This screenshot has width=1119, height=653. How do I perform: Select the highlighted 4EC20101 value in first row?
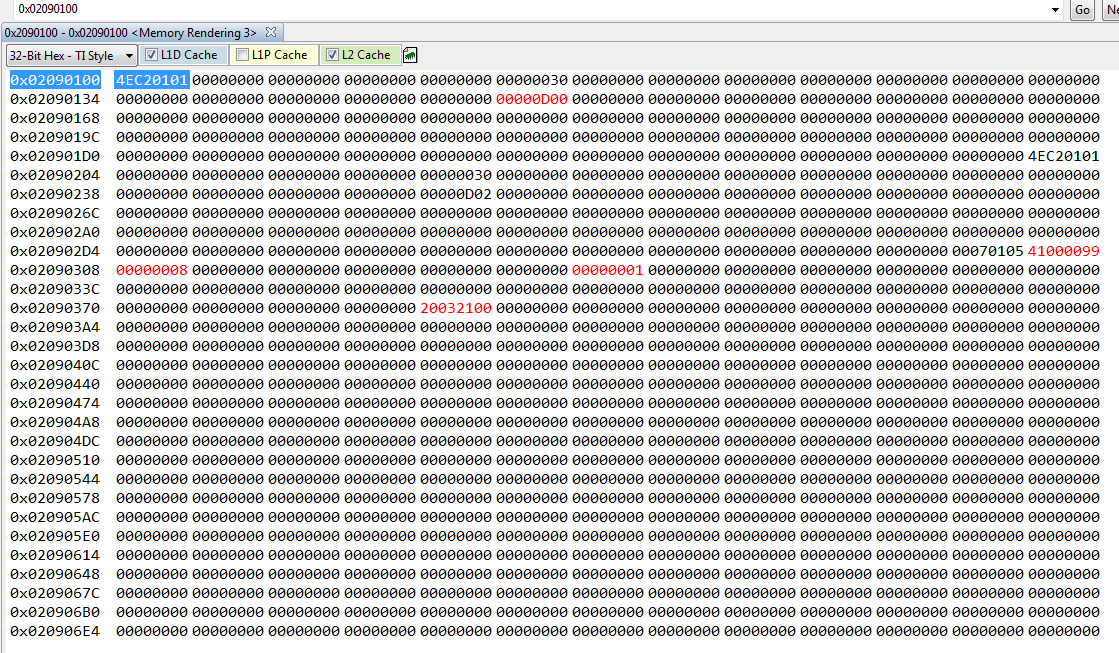click(152, 80)
